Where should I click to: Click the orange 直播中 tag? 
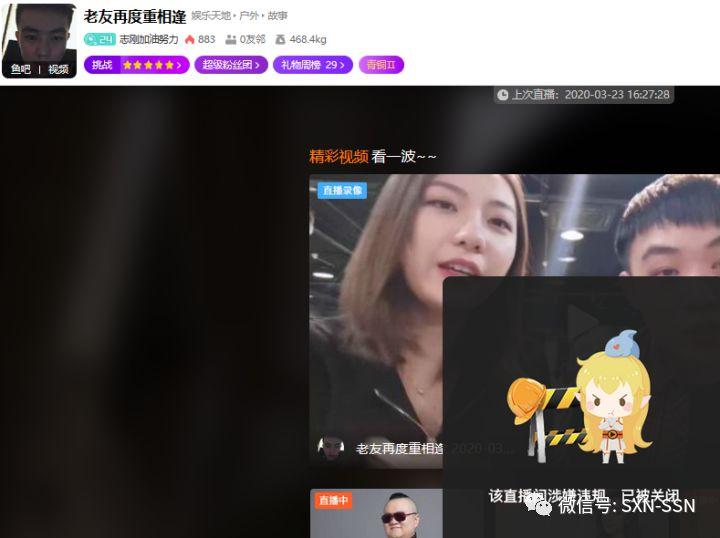click(x=333, y=500)
